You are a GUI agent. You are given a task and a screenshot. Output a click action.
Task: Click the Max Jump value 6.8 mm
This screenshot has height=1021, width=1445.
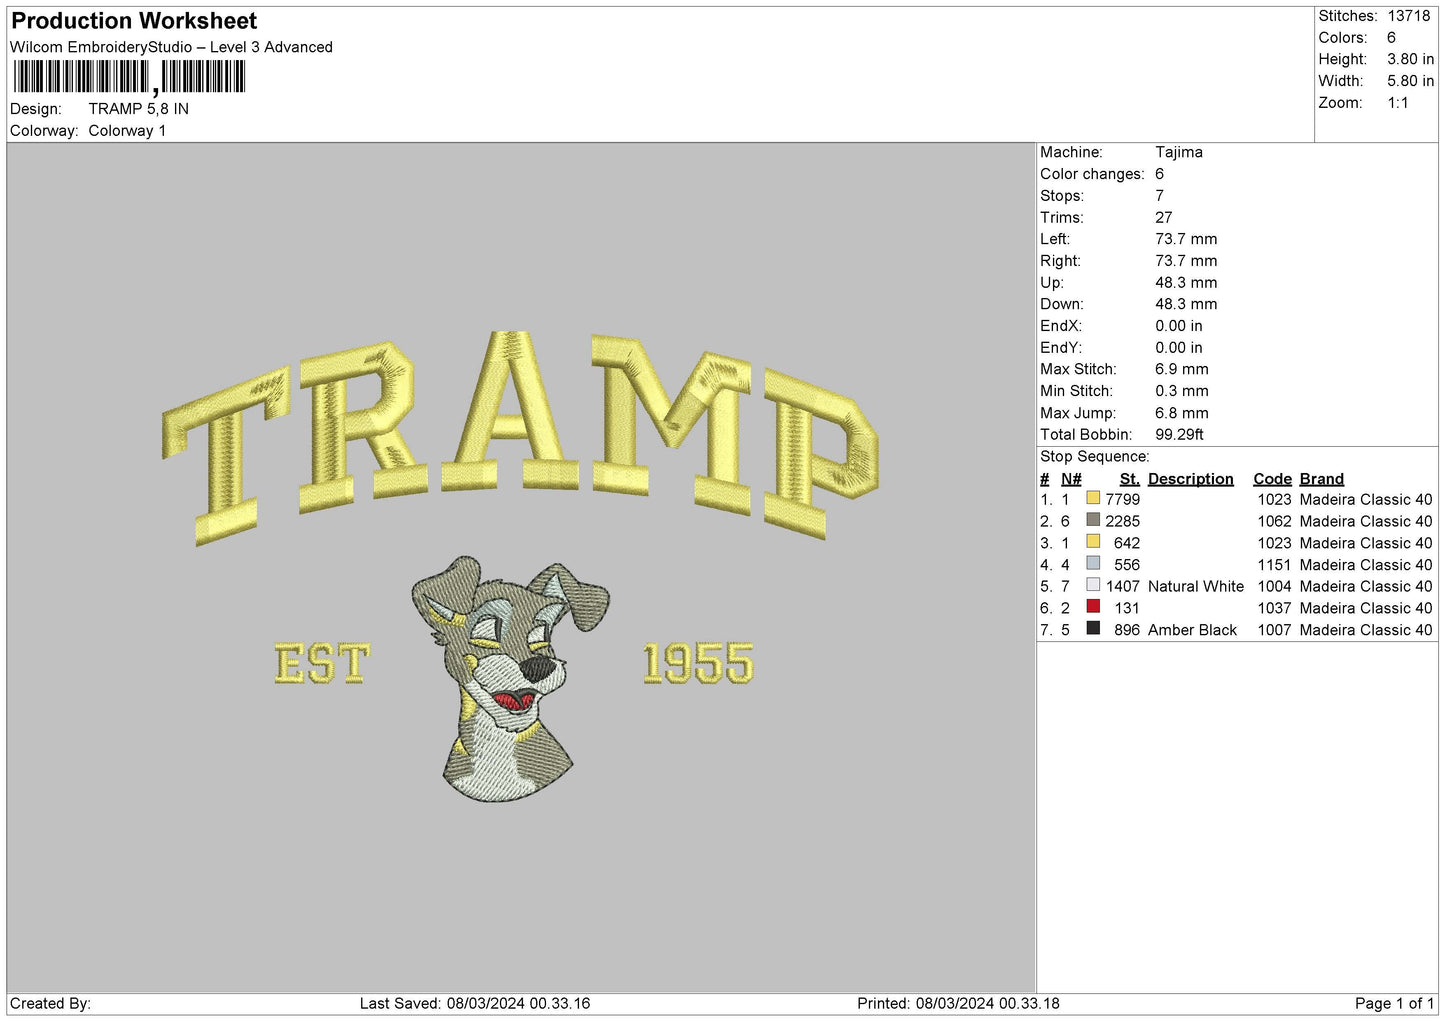[1182, 413]
